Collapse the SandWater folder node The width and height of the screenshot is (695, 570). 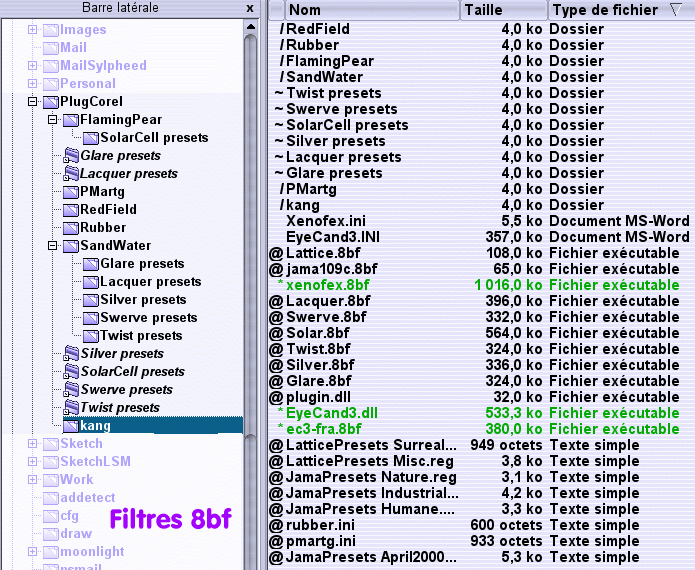[x=52, y=246]
